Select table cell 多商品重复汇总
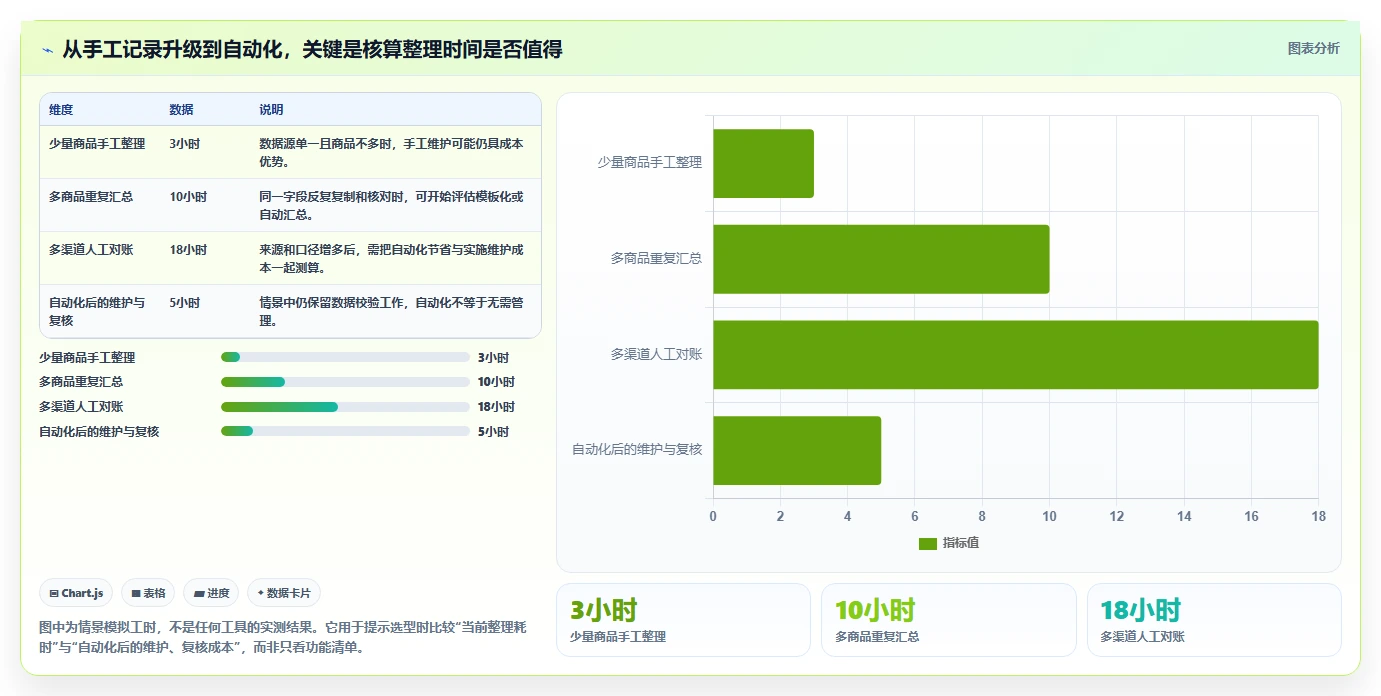This screenshot has width=1381, height=696. (91, 197)
